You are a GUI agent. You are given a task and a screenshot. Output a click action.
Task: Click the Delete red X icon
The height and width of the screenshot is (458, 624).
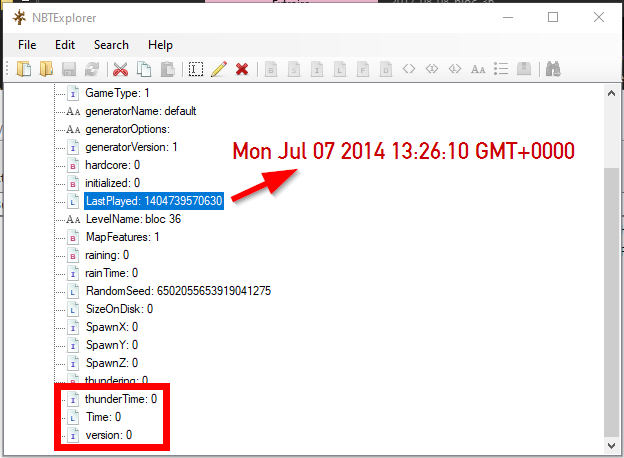[242, 69]
